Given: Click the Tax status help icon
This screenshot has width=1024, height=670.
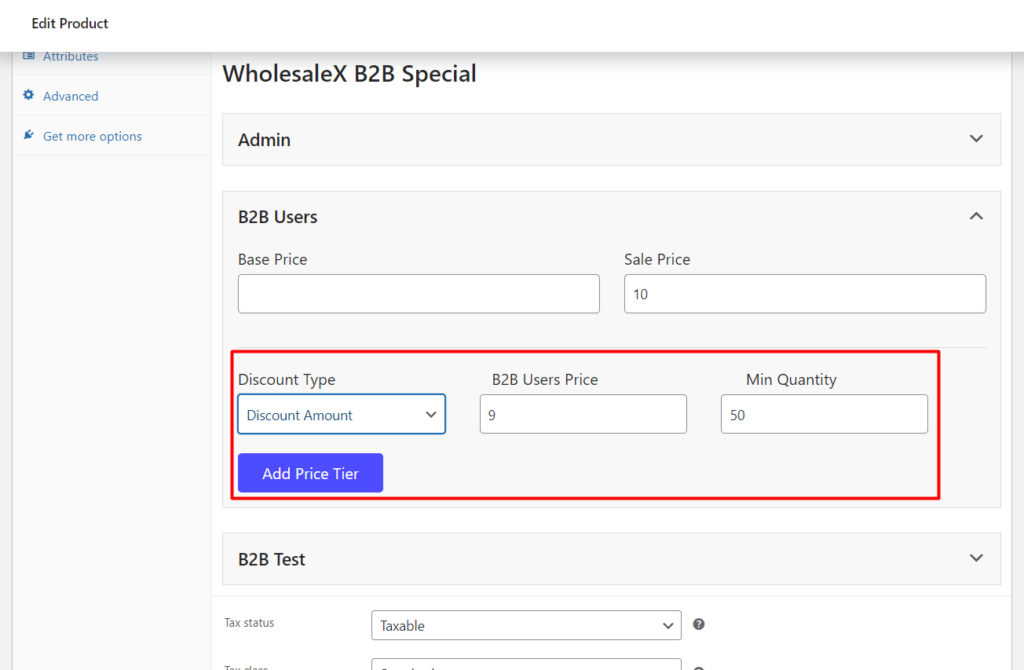Looking at the screenshot, I should 698,624.
